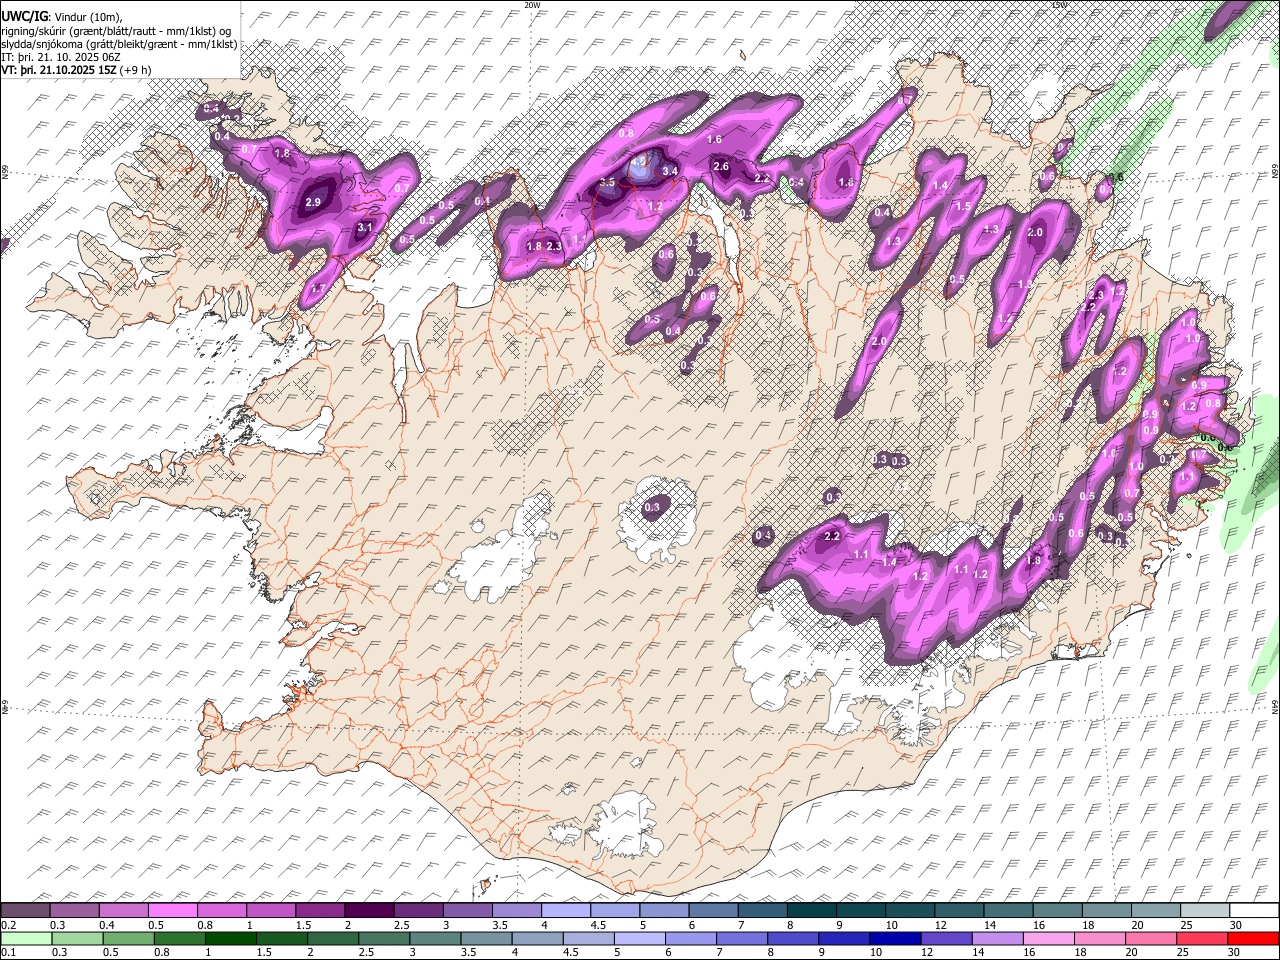Select the grey-green 3 swatch in lower legend
The width and height of the screenshot is (1280, 960).
pos(435,938)
